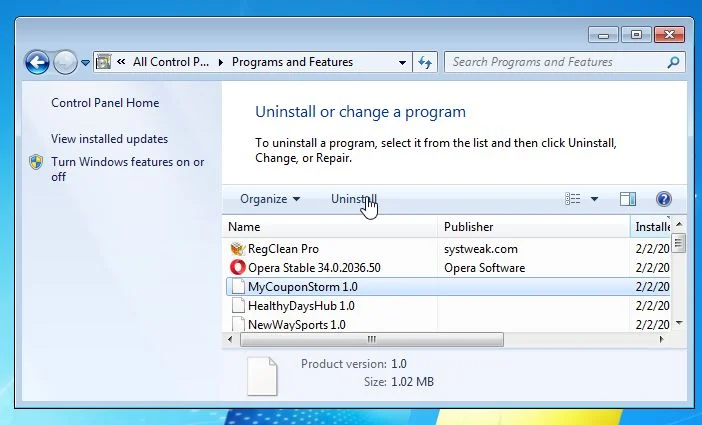Click Opera Software publisher cell
Viewport: 702px width, 425px height.
tap(484, 268)
